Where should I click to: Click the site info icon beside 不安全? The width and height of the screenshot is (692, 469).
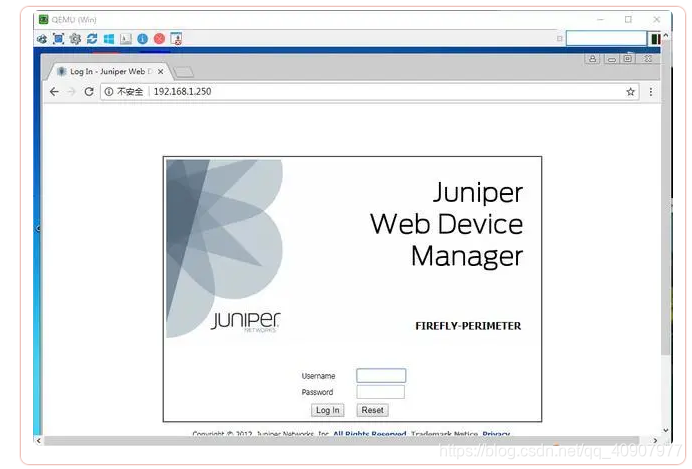[x=109, y=92]
